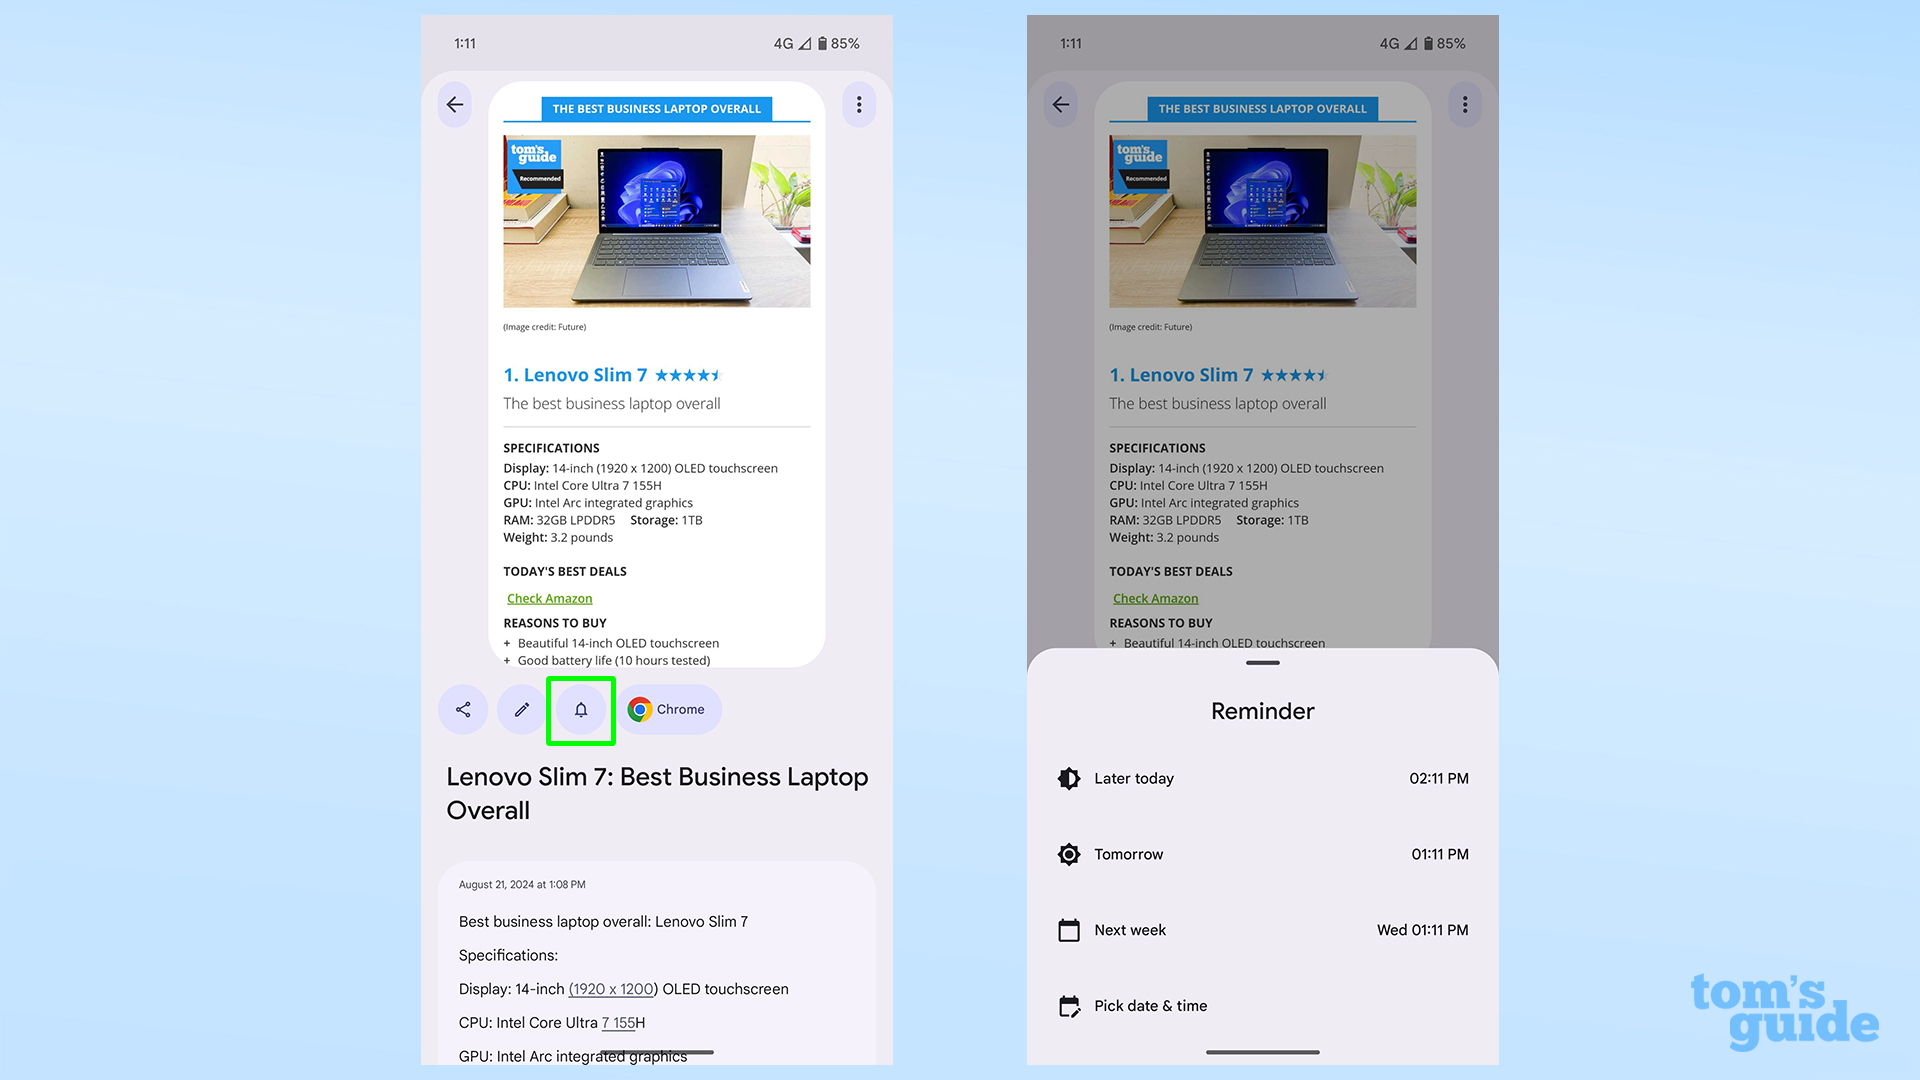Click the back arrow icon
The image size is (1920, 1080).
(455, 103)
